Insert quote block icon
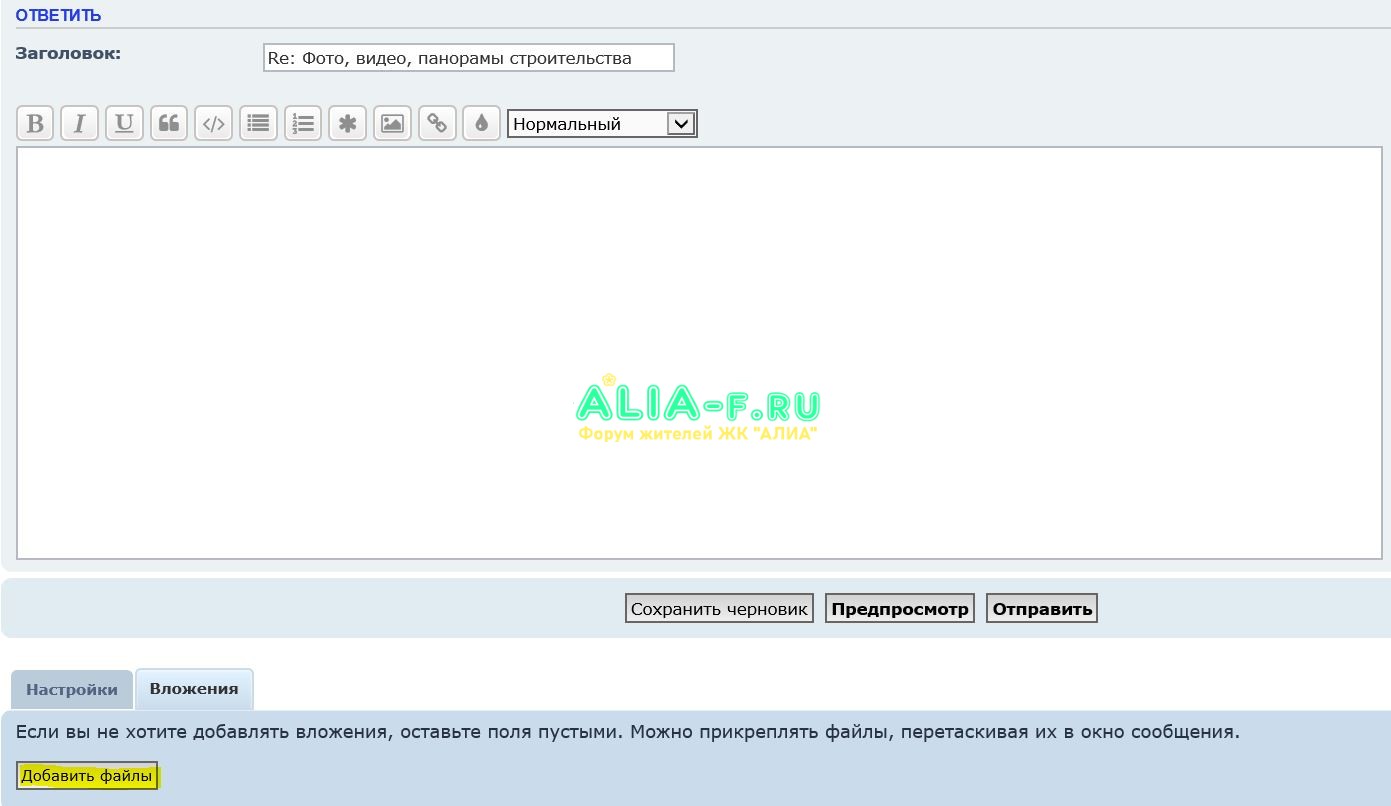This screenshot has height=806, width=1391. 169,124
